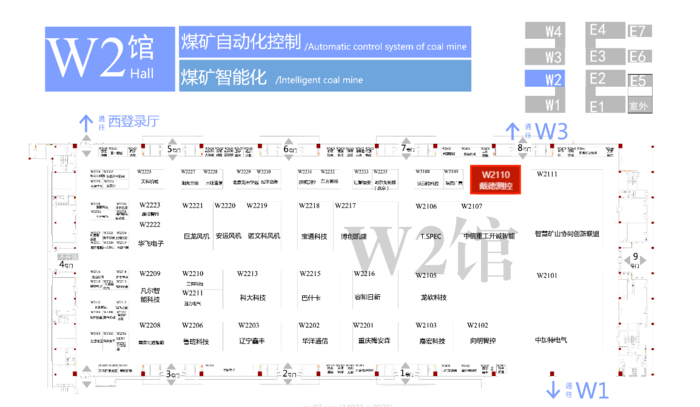Click the gate 2 door marker
Viewport: 700px width, 407px height.
(289, 374)
